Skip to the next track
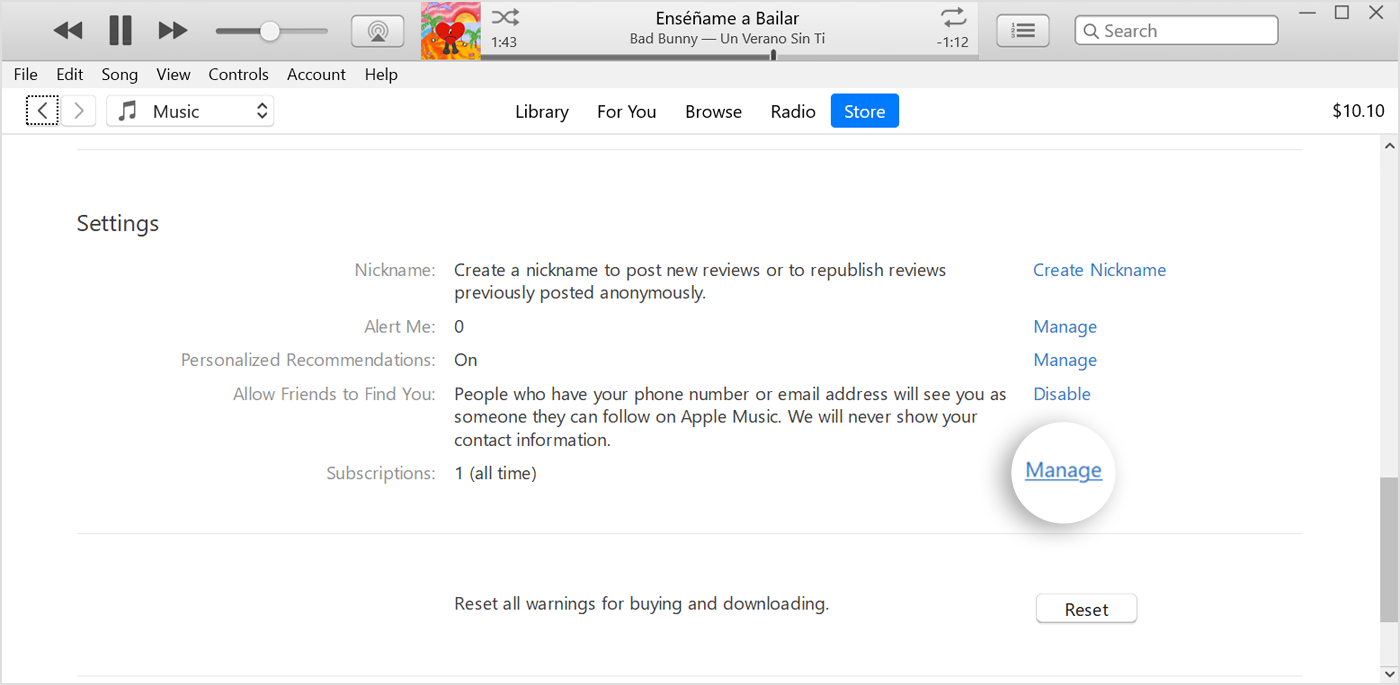This screenshot has width=1400, height=685. pos(172,30)
